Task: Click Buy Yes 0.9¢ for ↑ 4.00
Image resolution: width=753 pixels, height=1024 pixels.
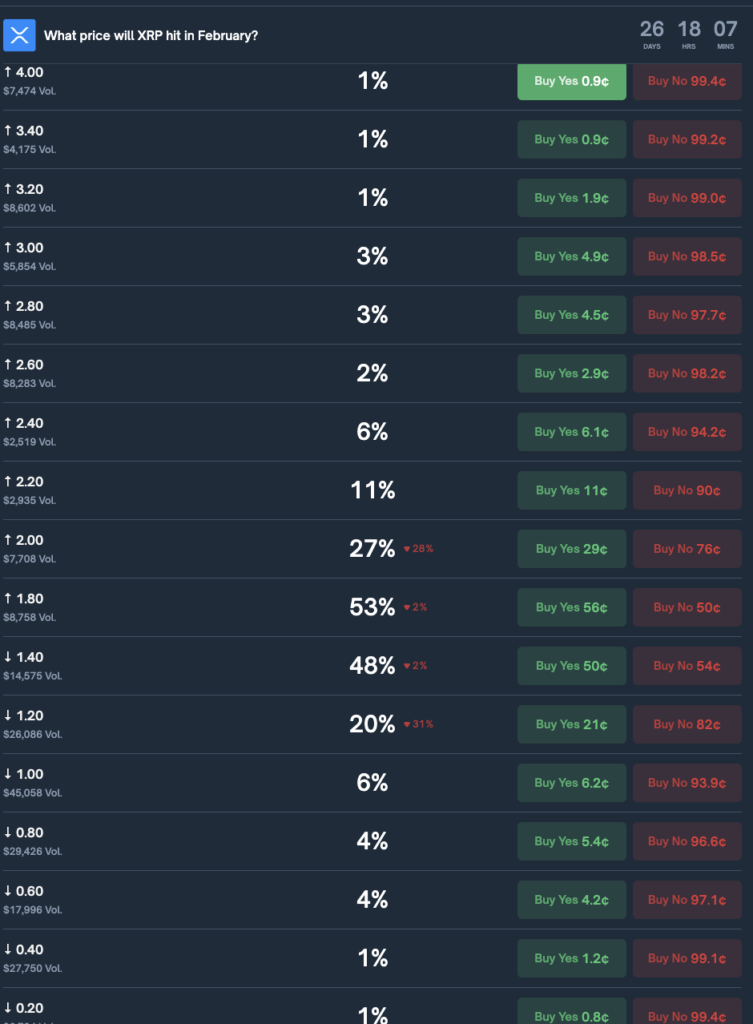Action: 571,81
